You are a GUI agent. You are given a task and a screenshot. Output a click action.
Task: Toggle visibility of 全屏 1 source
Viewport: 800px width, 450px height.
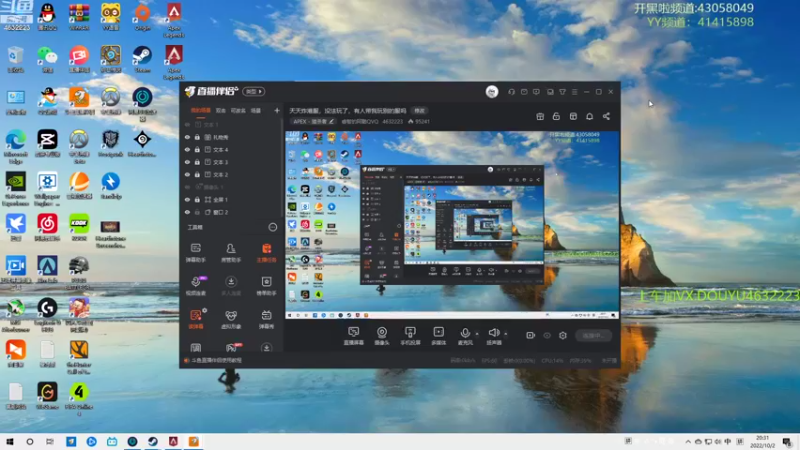pos(187,199)
